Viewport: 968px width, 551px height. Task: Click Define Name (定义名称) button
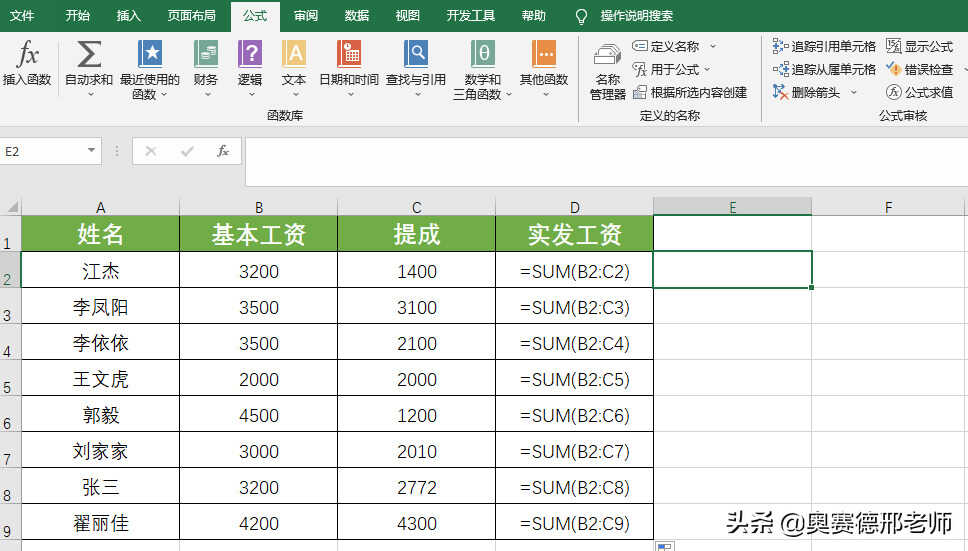click(x=666, y=46)
